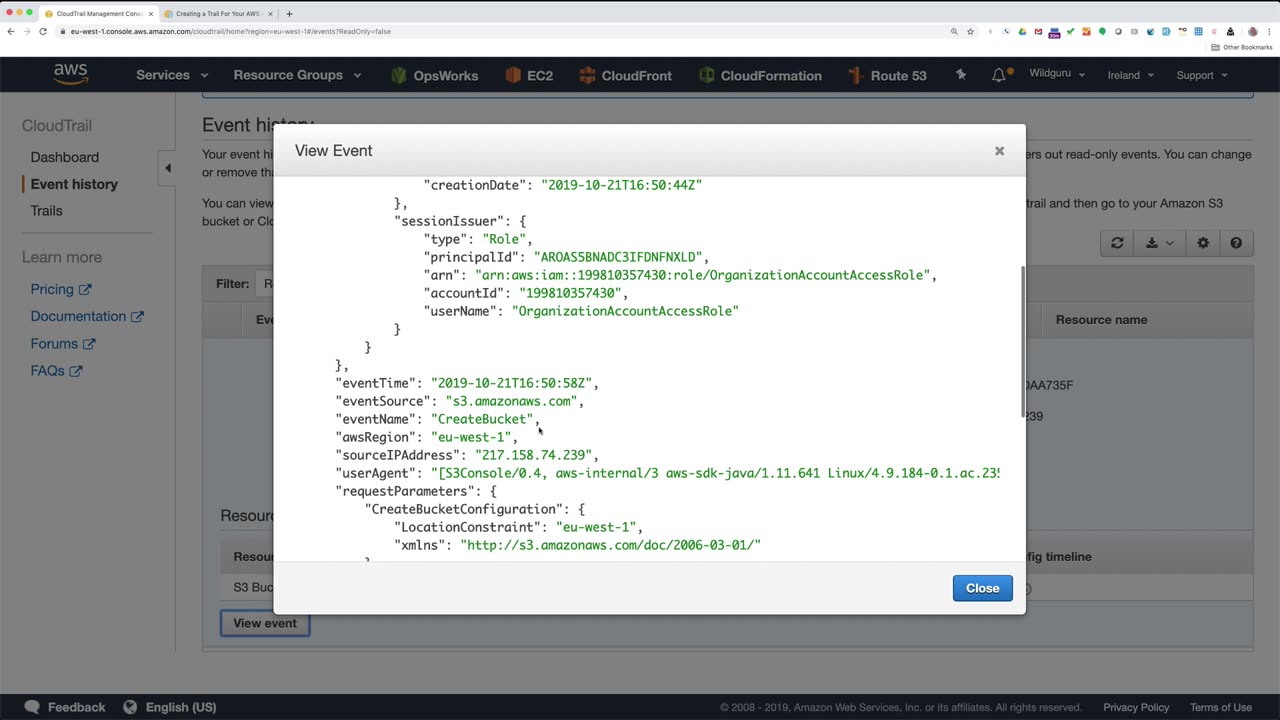Click the blue Close button in the dialog

click(x=982, y=588)
